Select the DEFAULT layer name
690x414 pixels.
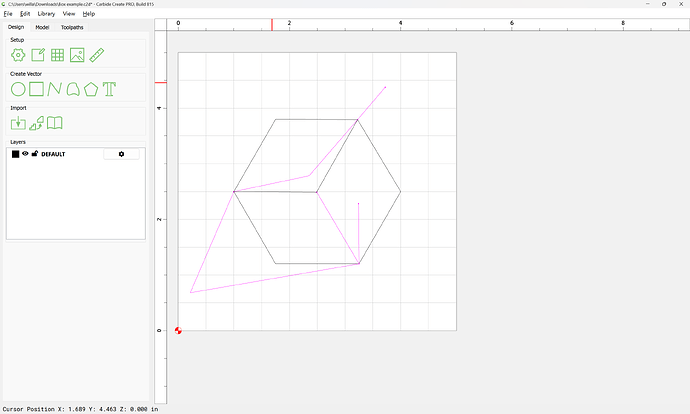click(53, 154)
